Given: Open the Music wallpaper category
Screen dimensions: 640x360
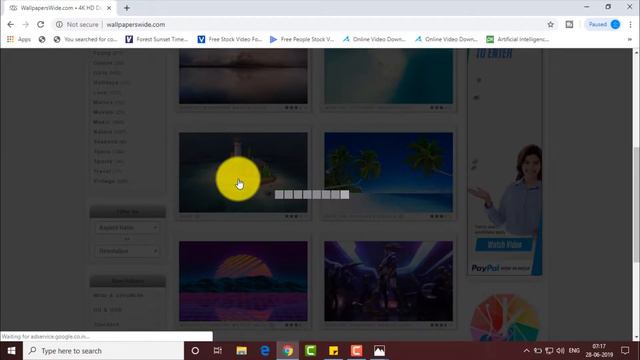Looking at the screenshot, I should point(108,122).
